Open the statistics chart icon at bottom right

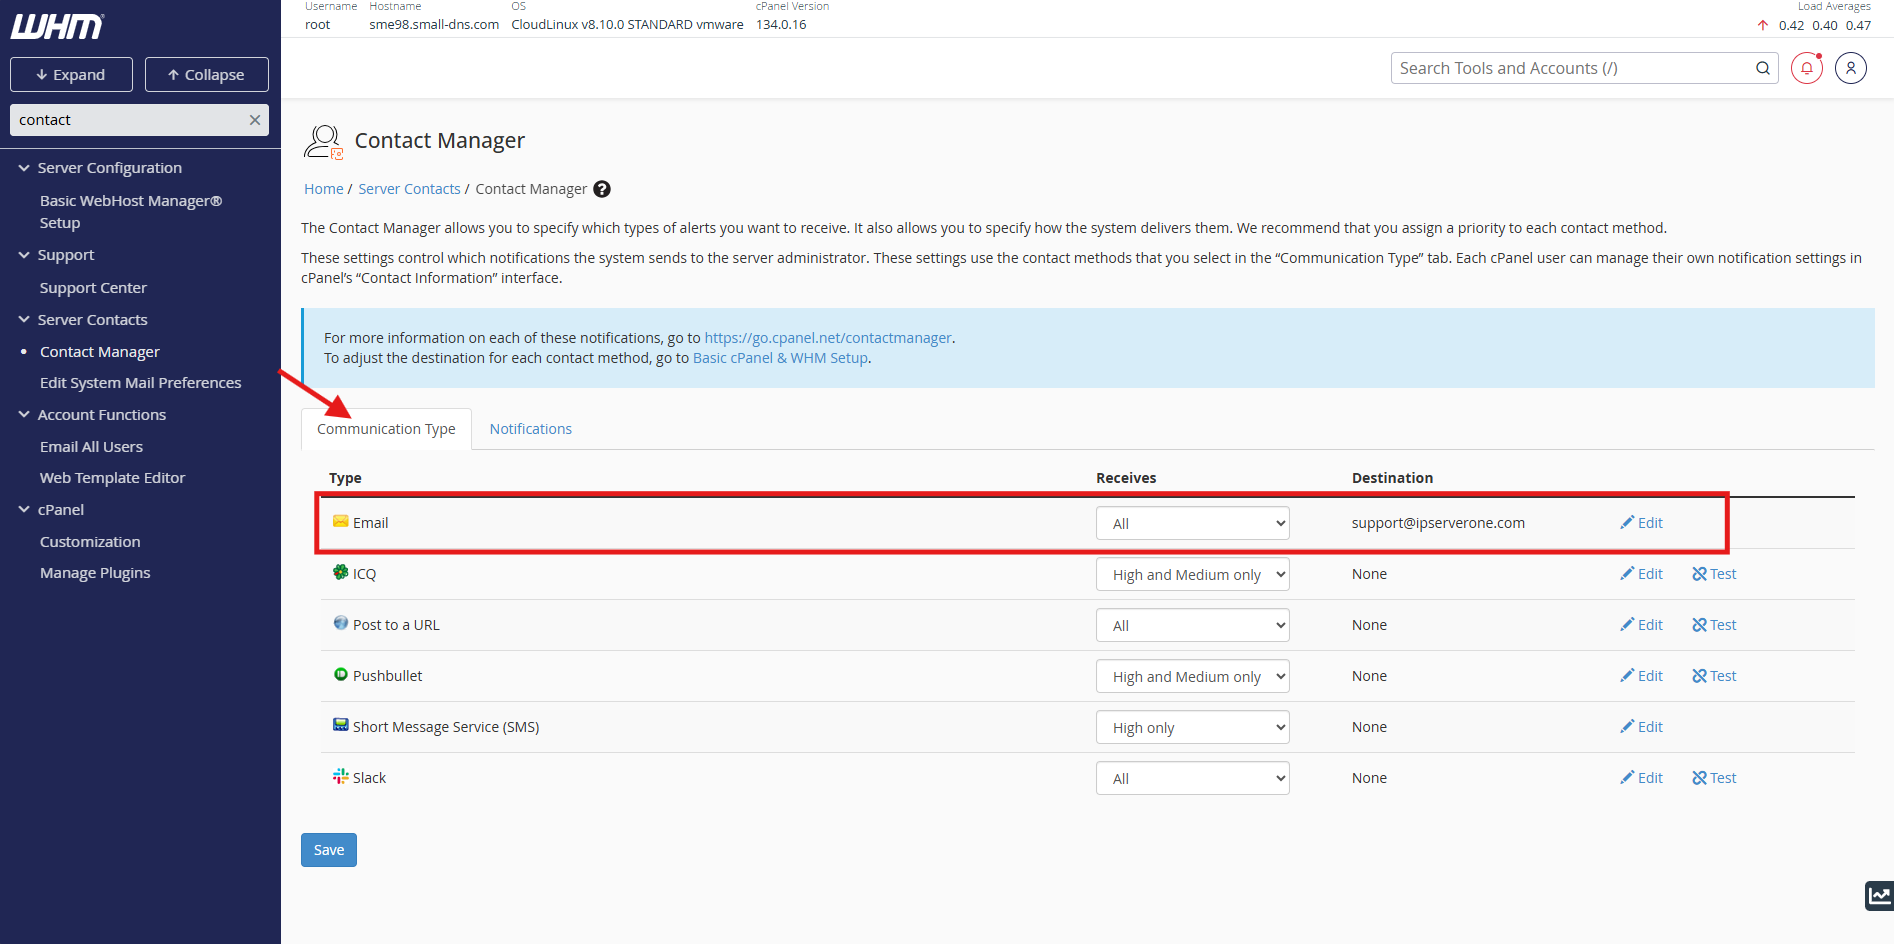point(1879,895)
